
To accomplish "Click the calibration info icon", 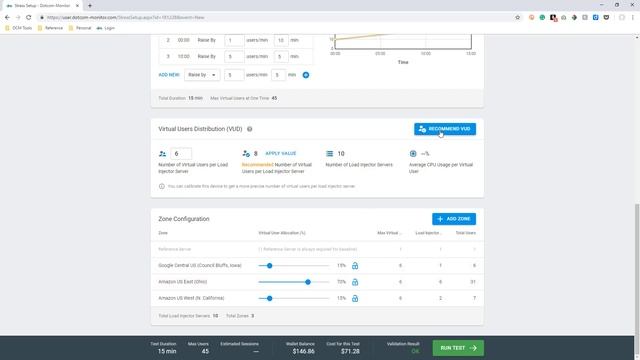I will [162, 187].
